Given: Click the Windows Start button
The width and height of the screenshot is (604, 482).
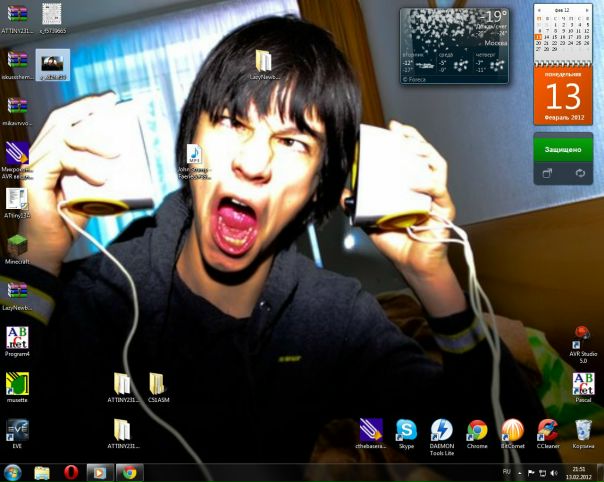Looking at the screenshot, I should click(x=13, y=472).
